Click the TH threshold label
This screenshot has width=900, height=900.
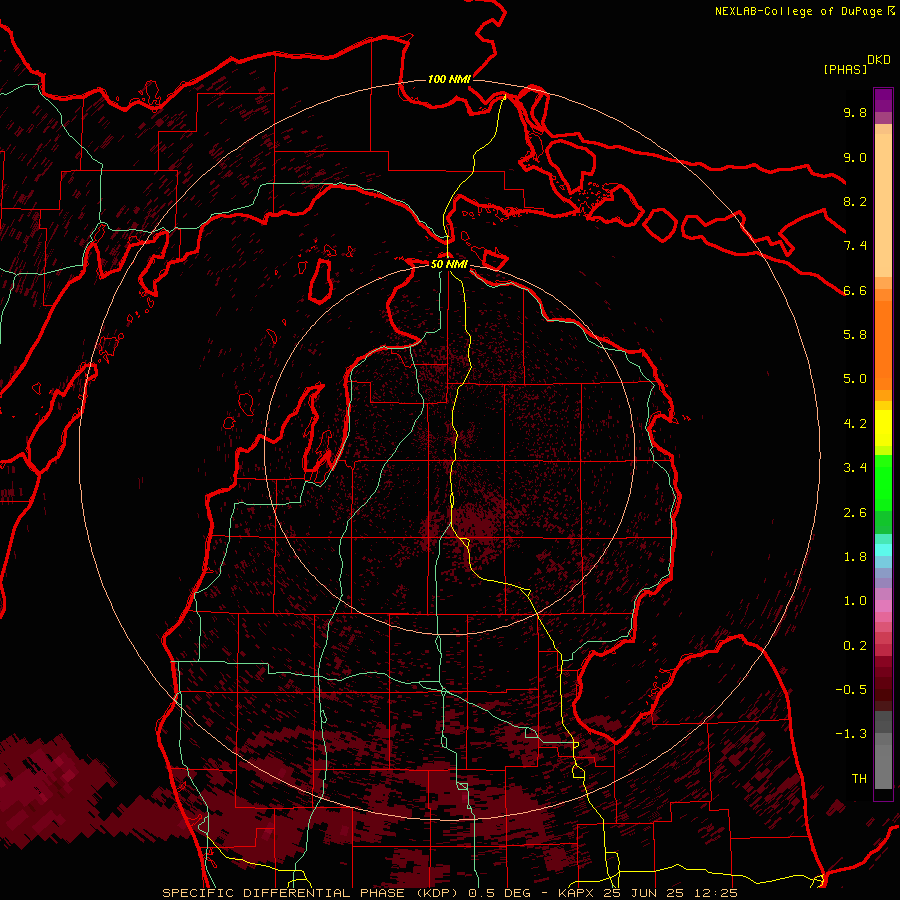tap(859, 779)
